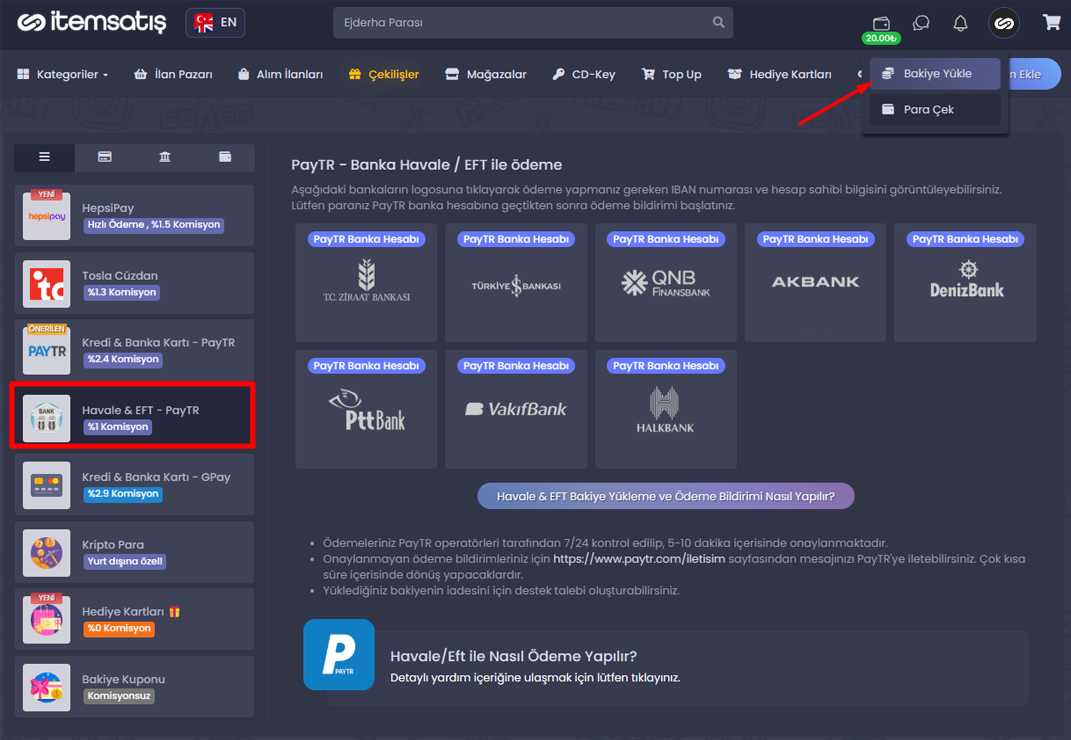Screen dimensions: 1071x740
Task: Click the GPay card icon
Action: pyautogui.click(x=46, y=485)
